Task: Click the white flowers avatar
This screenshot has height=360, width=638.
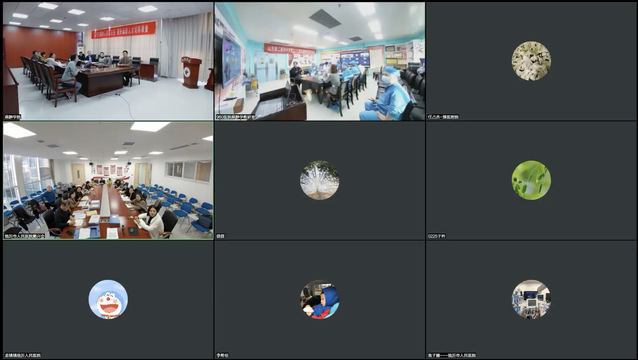Action: 531,61
